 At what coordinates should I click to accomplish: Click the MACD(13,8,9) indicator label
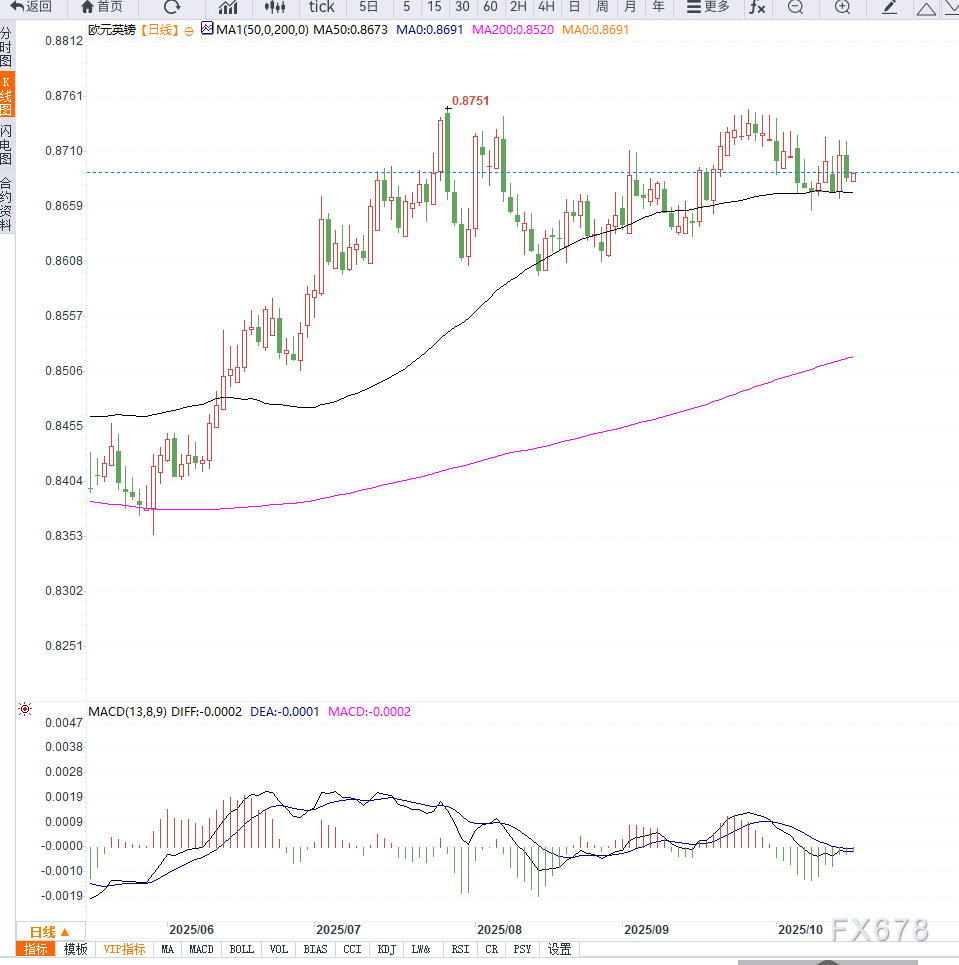click(127, 711)
